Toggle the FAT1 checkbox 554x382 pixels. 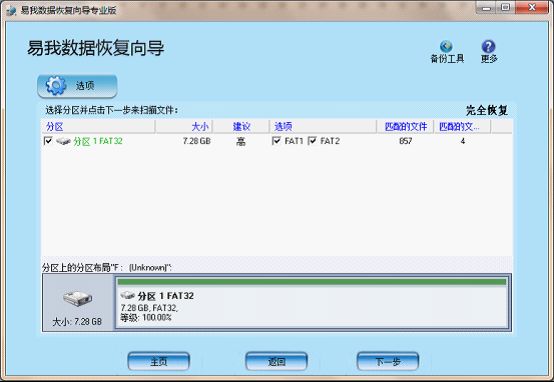[276, 141]
